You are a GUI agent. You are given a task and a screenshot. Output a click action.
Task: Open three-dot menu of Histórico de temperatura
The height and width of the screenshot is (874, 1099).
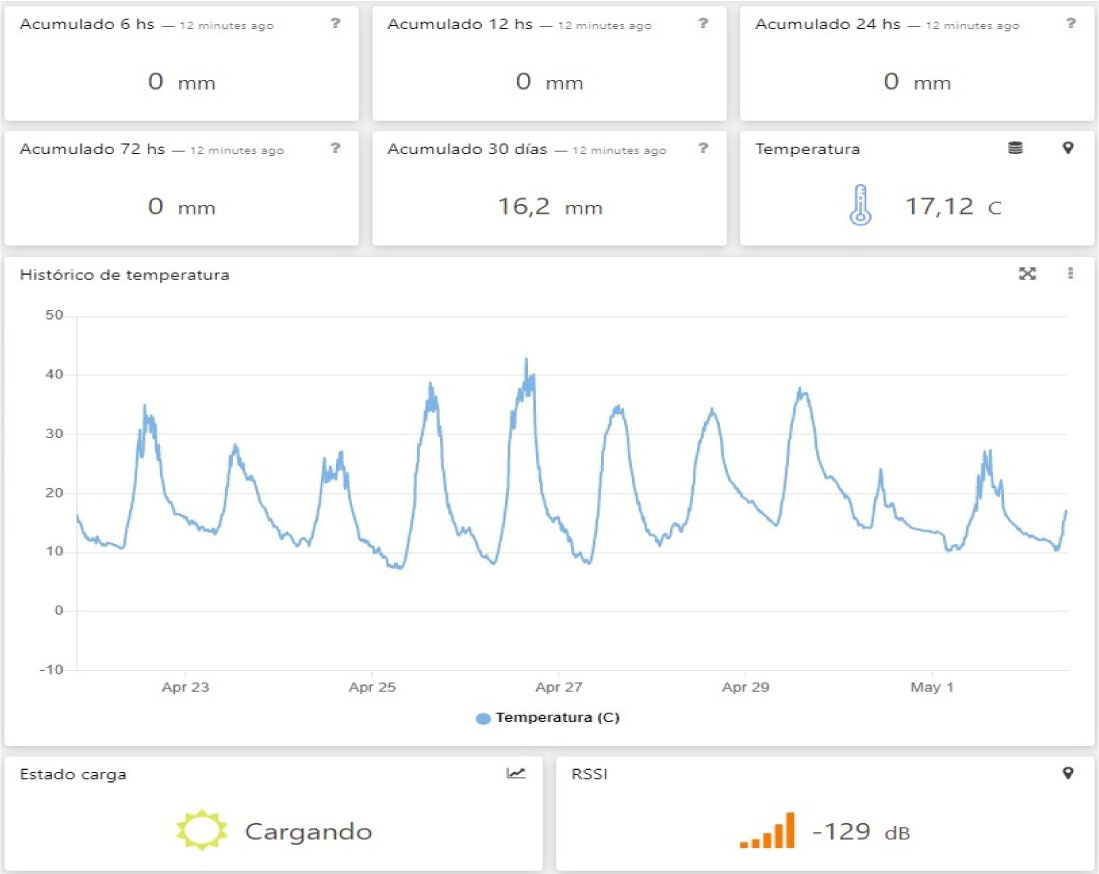[x=1070, y=274]
